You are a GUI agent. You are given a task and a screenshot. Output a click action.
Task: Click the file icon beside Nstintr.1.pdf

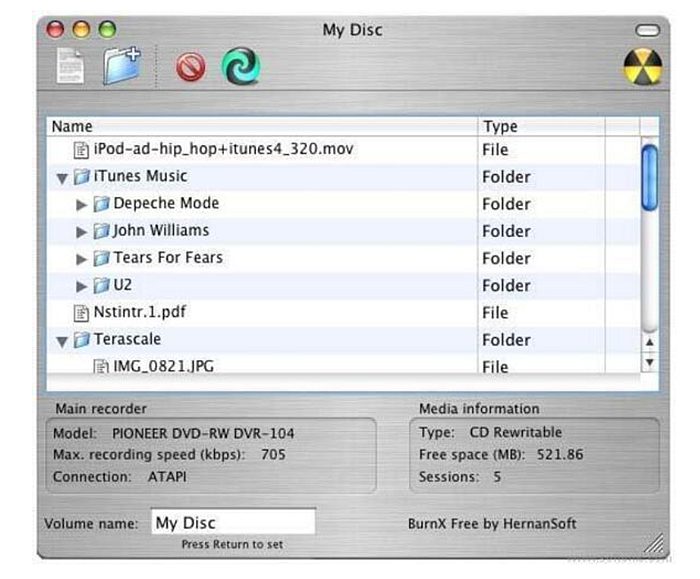[x=81, y=313]
